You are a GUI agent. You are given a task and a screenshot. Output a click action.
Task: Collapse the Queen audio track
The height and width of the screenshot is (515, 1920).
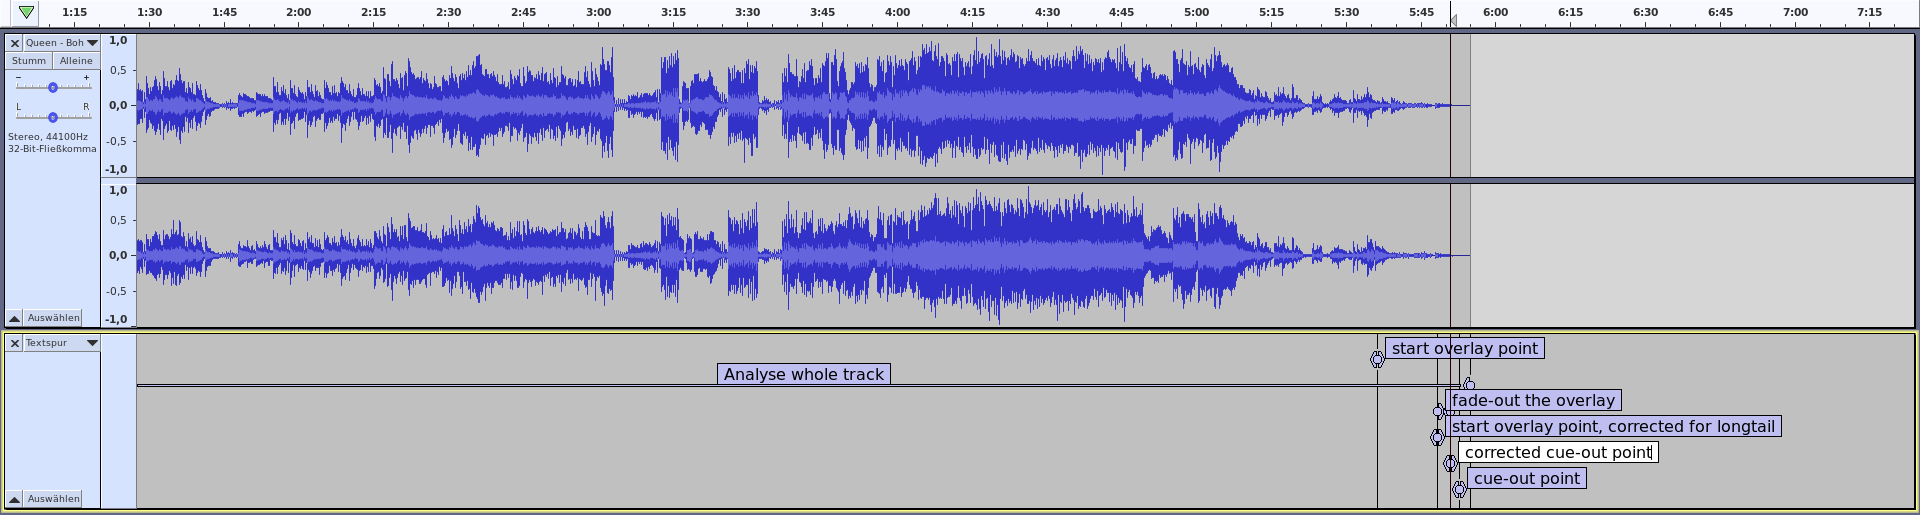[x=15, y=318]
